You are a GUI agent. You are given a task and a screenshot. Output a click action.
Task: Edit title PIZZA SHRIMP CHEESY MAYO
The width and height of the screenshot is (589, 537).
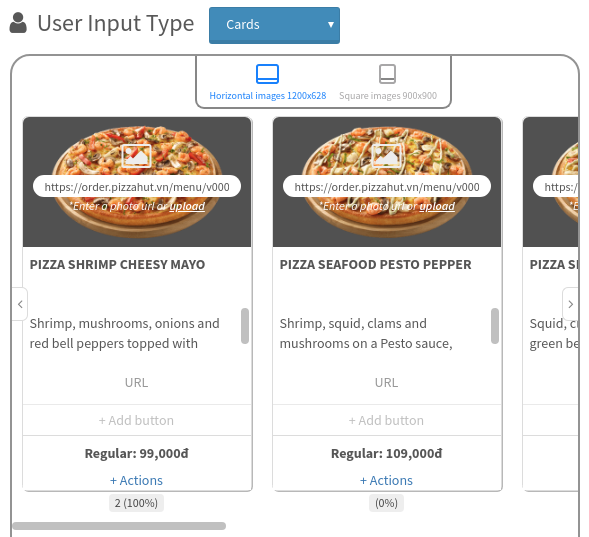tap(117, 264)
